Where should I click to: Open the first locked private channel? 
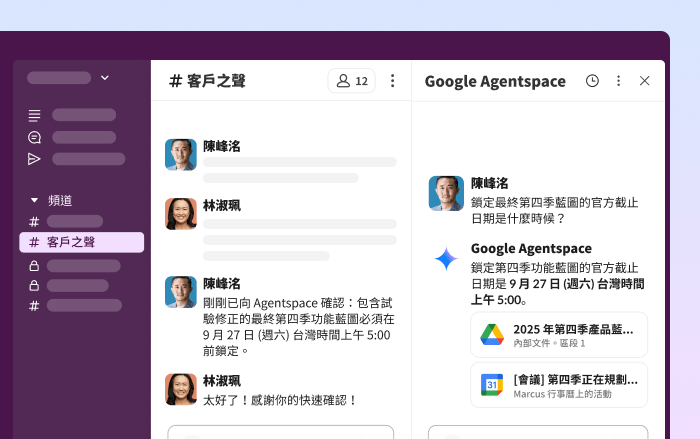point(81,266)
